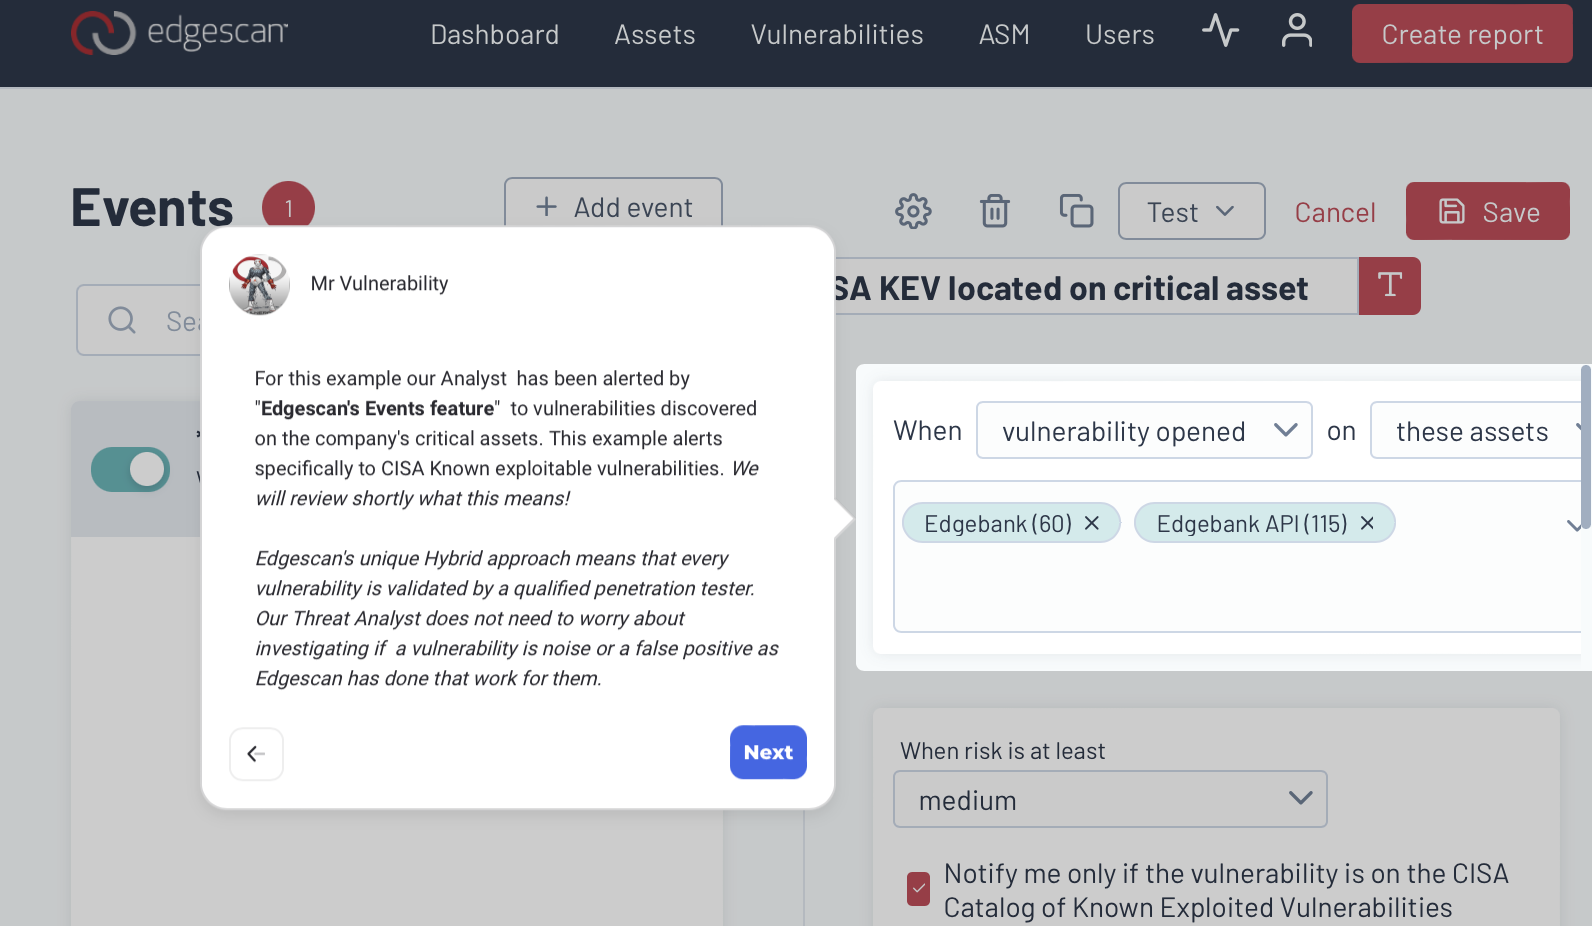Click the event title input field
This screenshot has width=1592, height=926.
[x=1096, y=287]
